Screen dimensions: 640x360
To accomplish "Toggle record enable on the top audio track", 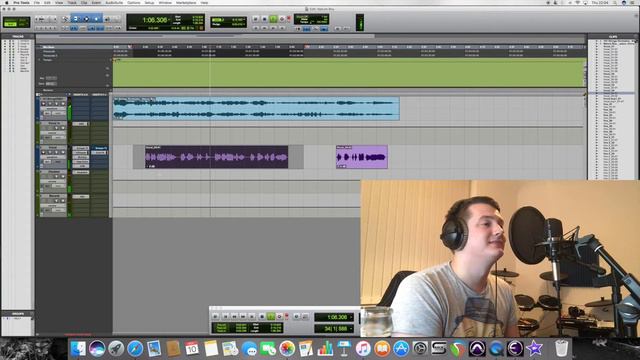I will click(43, 104).
